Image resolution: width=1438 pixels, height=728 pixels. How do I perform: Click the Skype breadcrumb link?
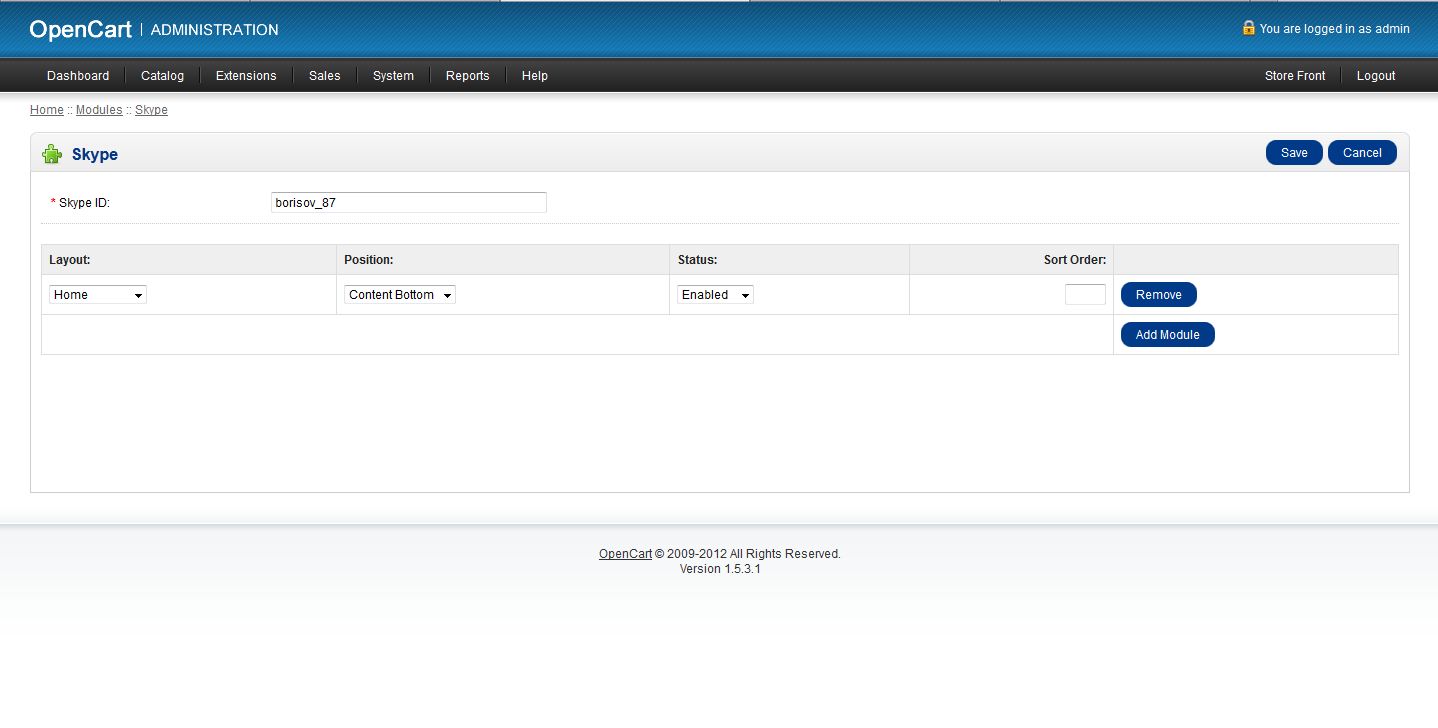(151, 110)
